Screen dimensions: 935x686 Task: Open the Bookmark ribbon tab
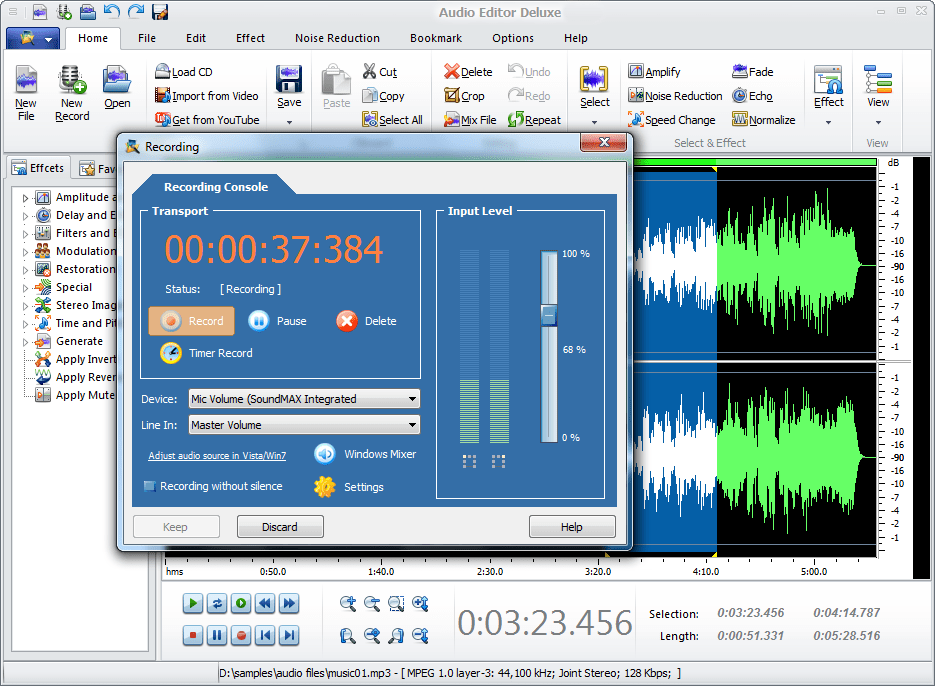(436, 38)
